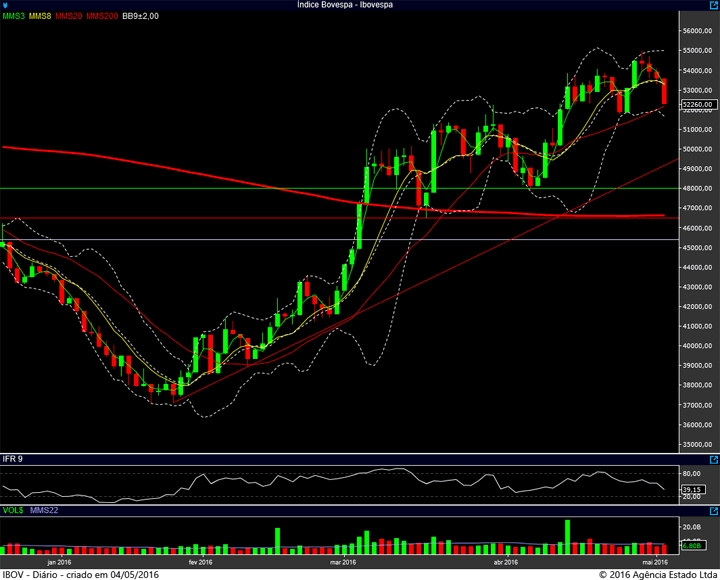The width and height of the screenshot is (720, 580).
Task: Pop out the VOL$ volume panel
Action: pyautogui.click(x=714, y=511)
